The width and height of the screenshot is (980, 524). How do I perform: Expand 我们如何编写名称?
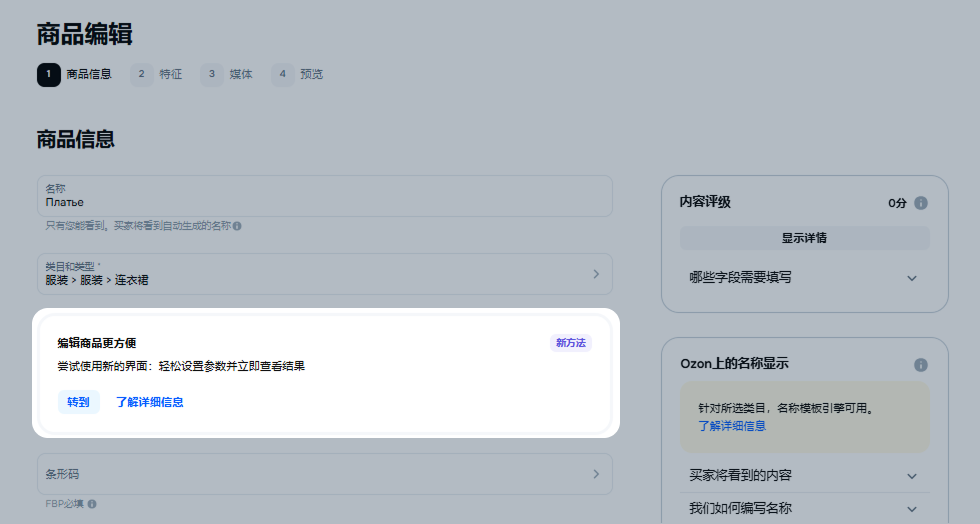pos(911,509)
